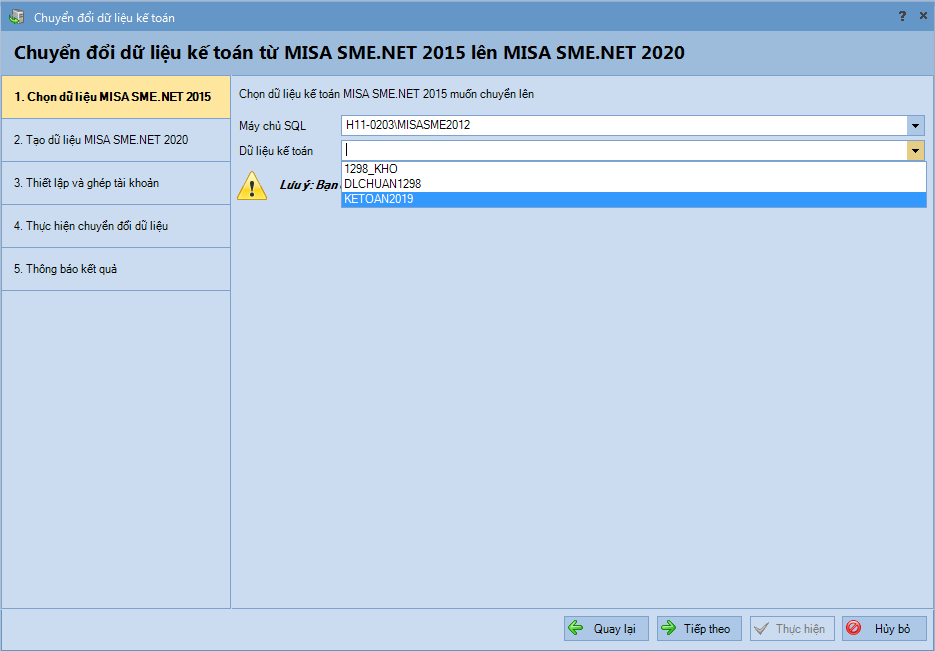Click inside the Máy chủ SQL server field

tap(624, 125)
